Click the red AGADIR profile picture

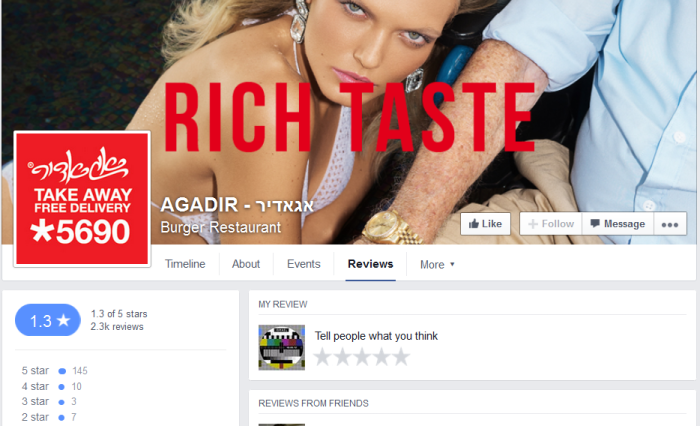pos(82,199)
